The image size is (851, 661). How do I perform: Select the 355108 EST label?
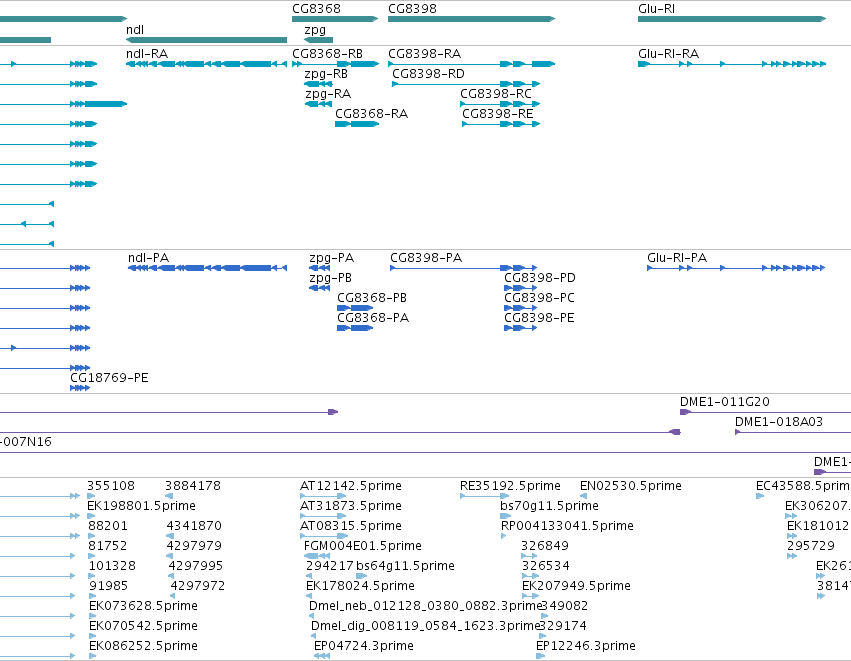(111, 486)
